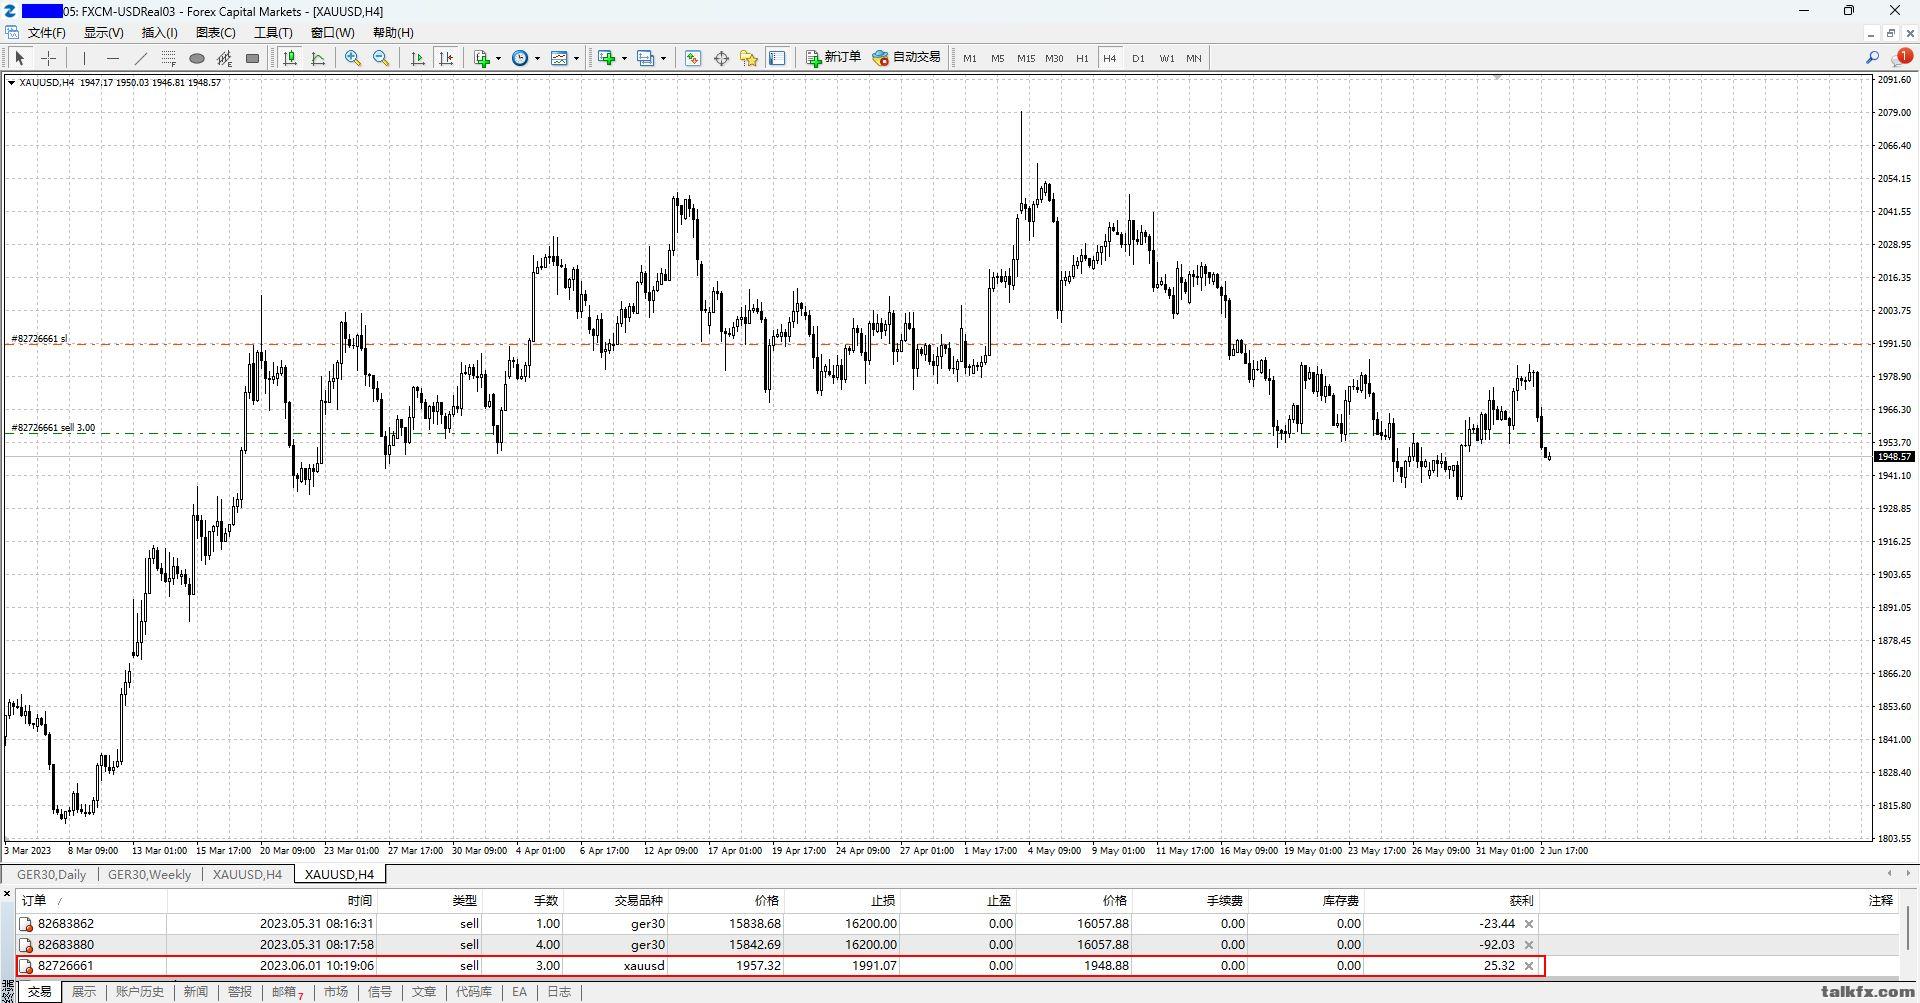Show the Data Window panel
Viewport: 1920px width, 1003px height.
tap(721, 58)
